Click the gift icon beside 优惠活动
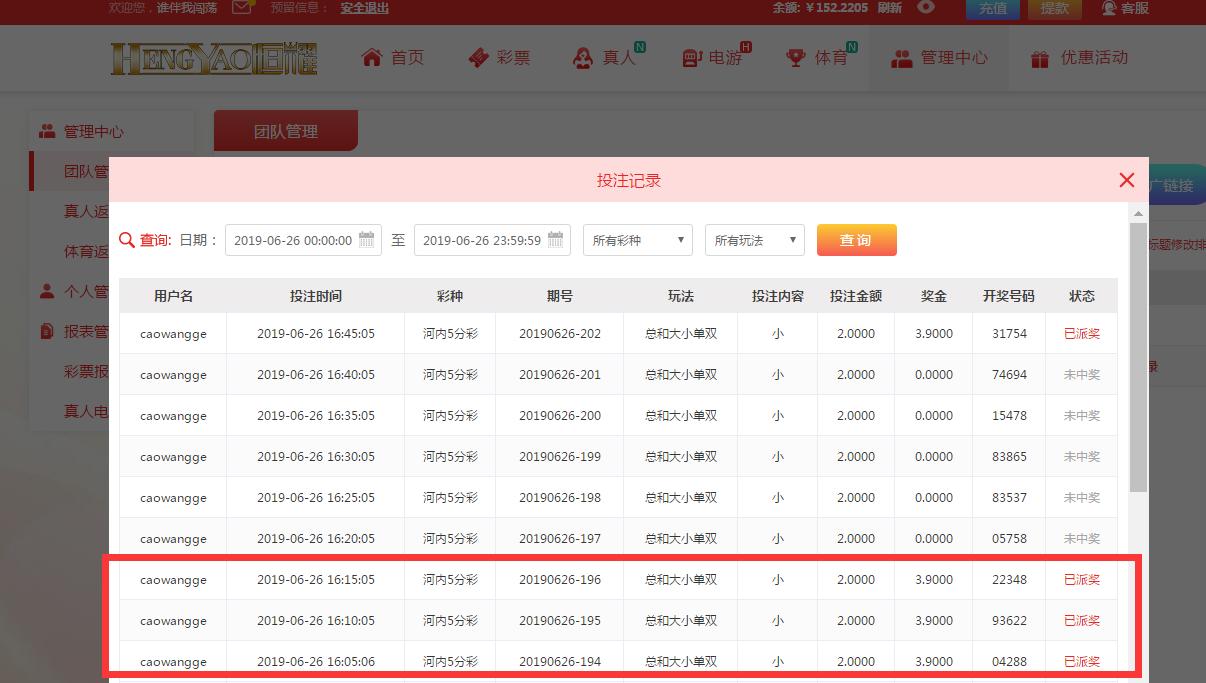This screenshot has width=1206, height=683. point(1040,59)
